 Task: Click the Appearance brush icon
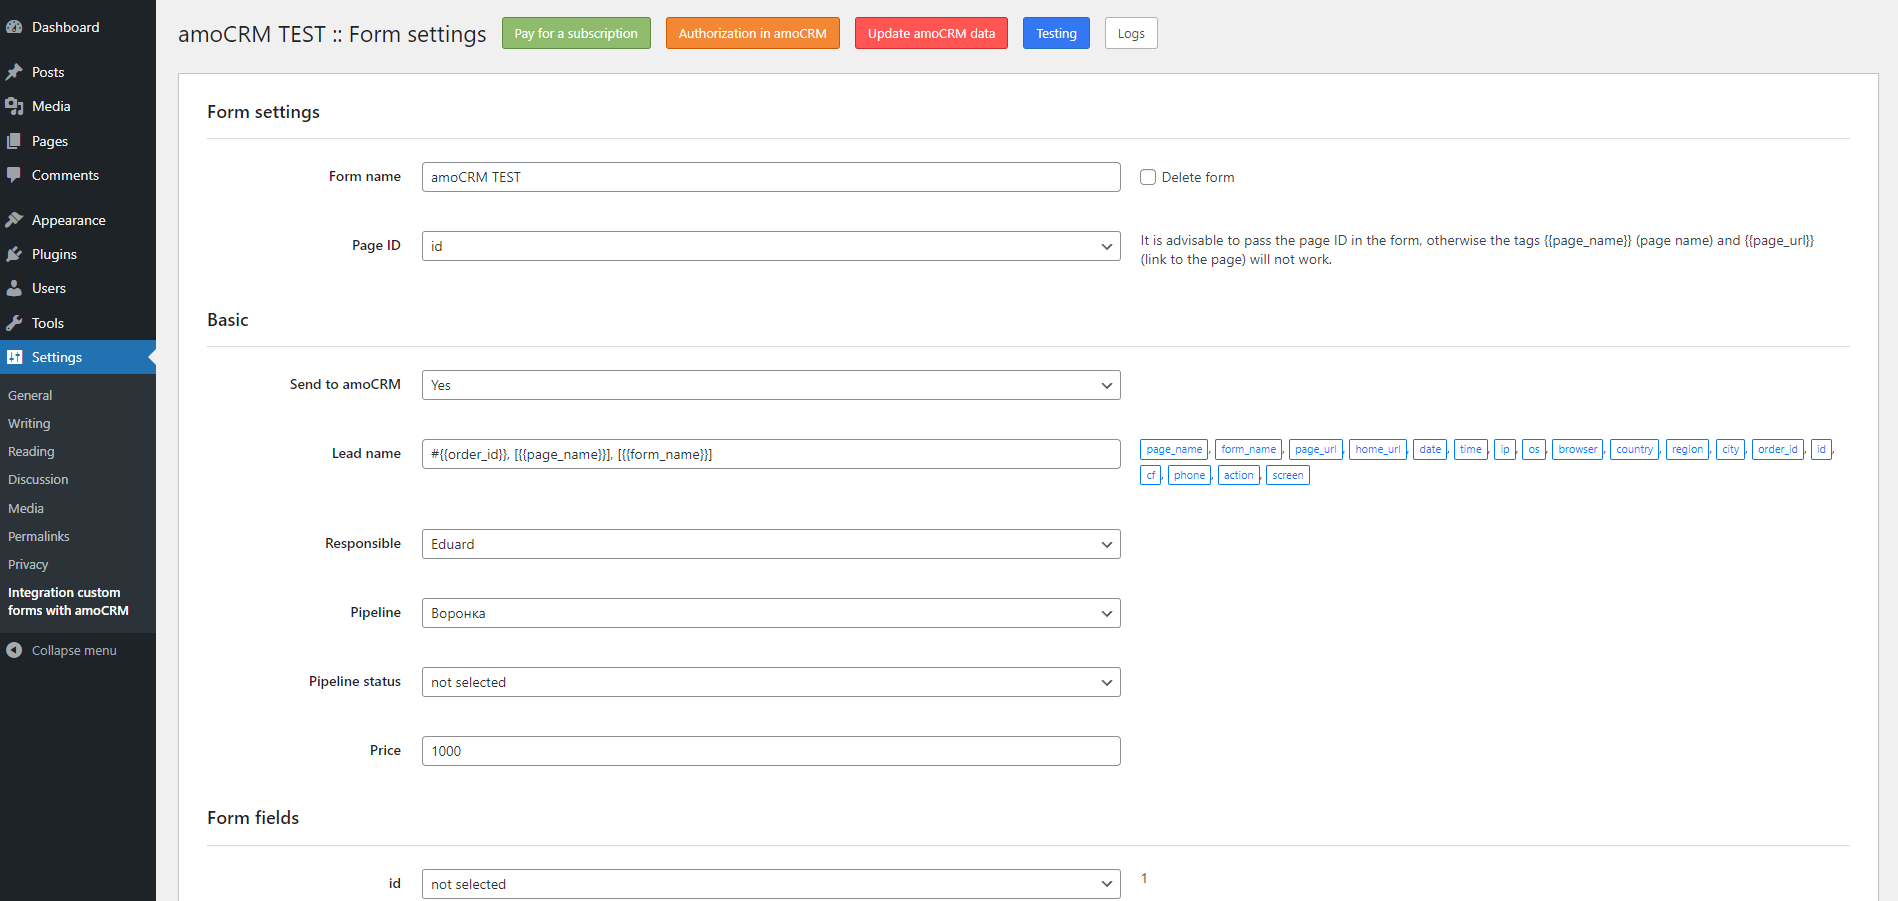click(x=14, y=220)
